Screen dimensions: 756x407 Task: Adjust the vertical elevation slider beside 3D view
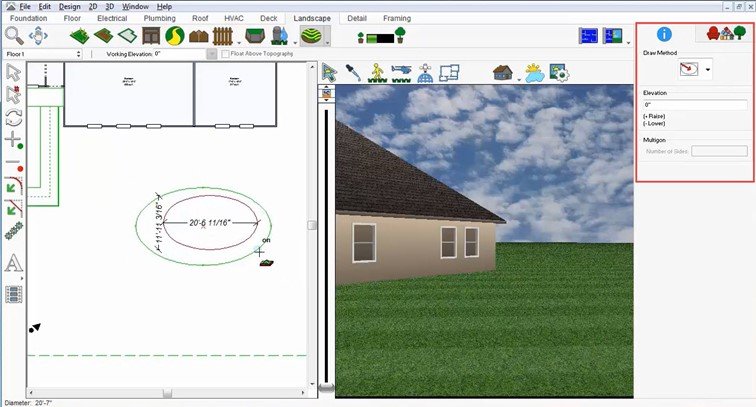point(327,387)
